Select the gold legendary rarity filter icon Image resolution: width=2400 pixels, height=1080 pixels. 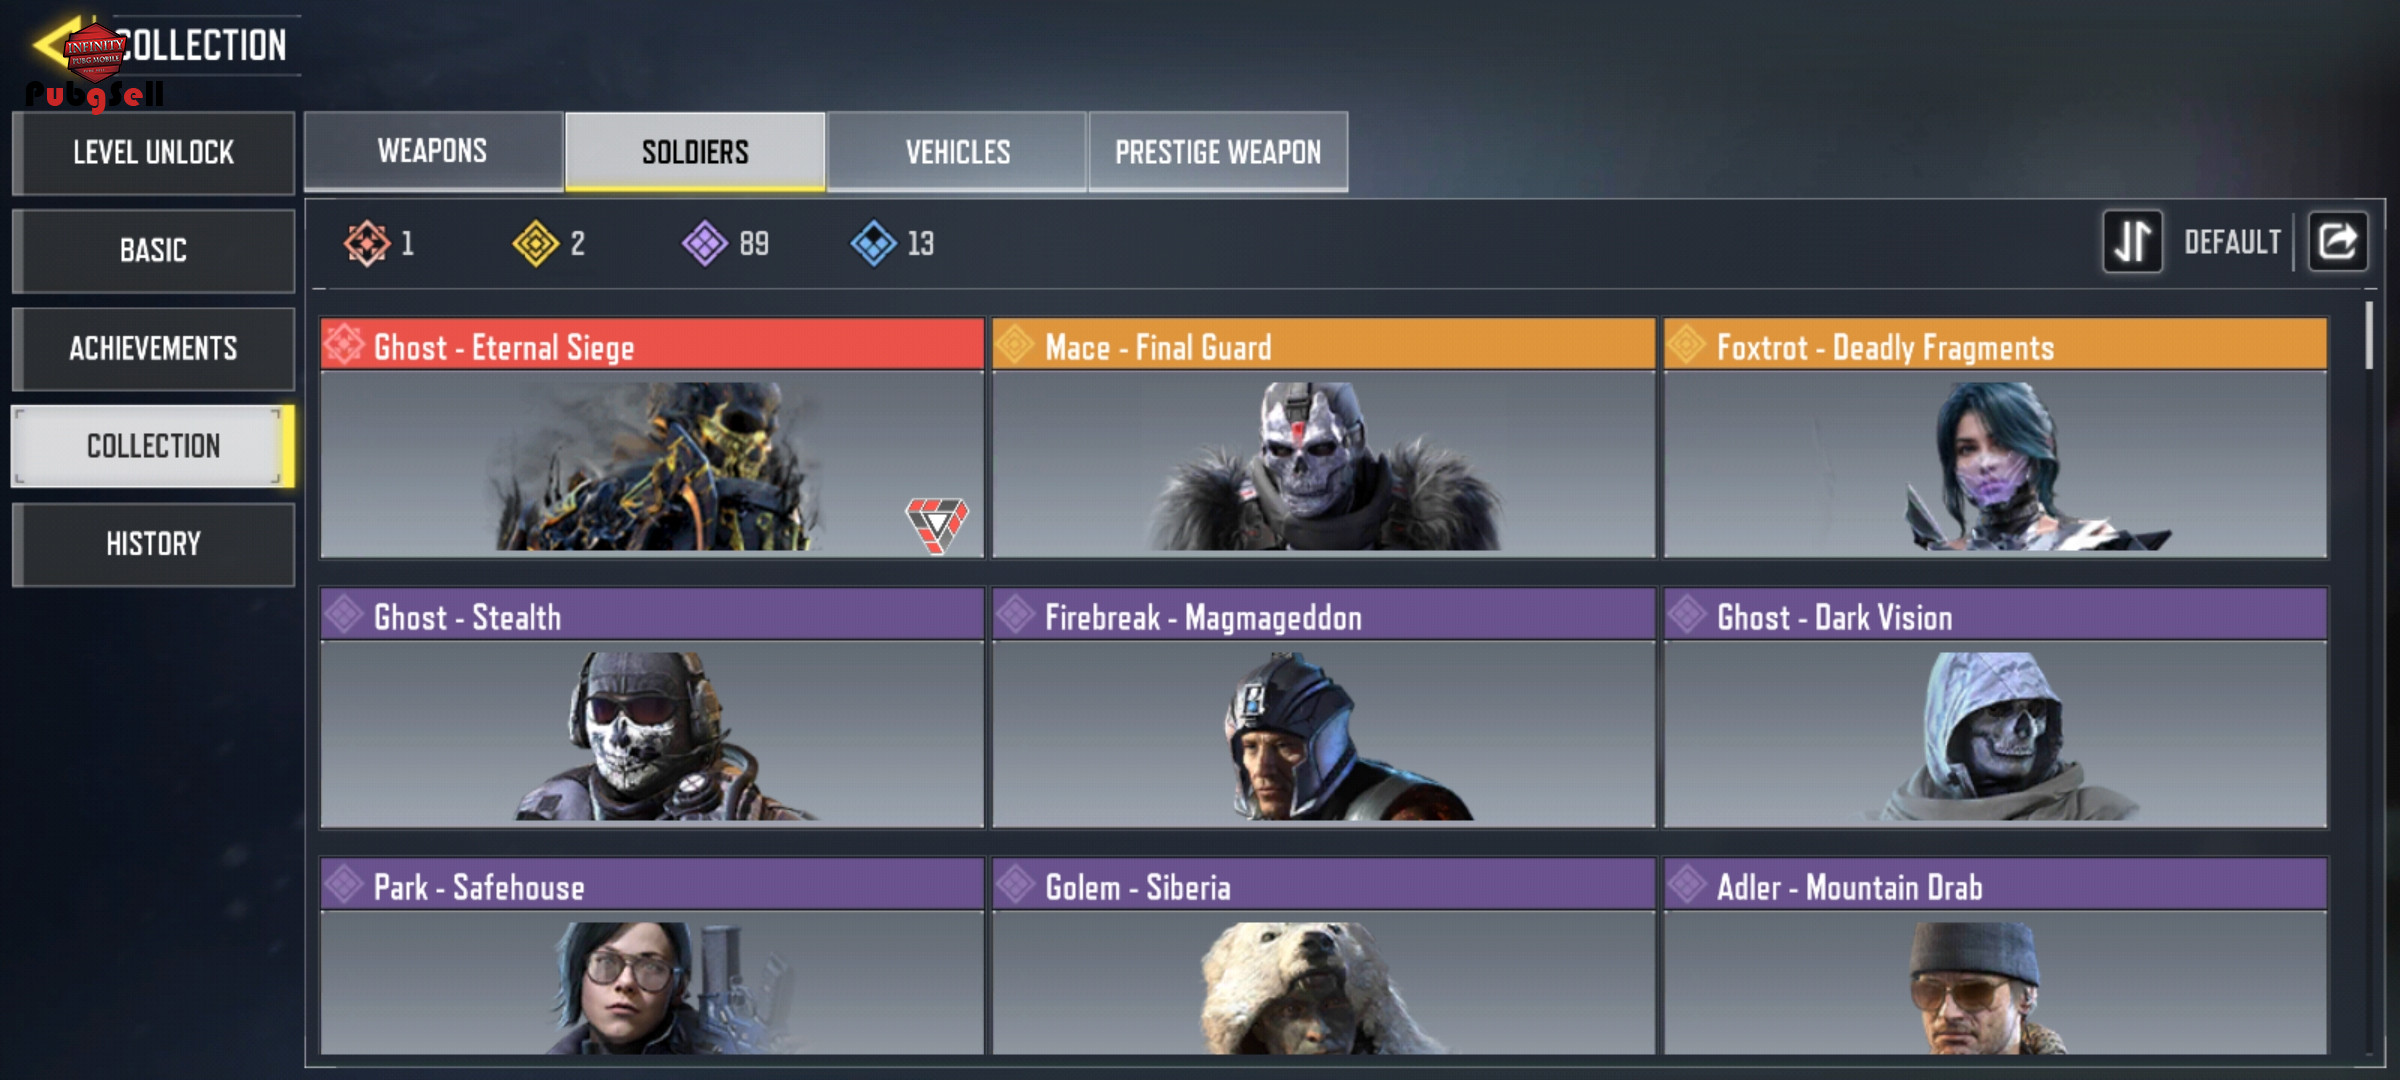click(x=535, y=243)
